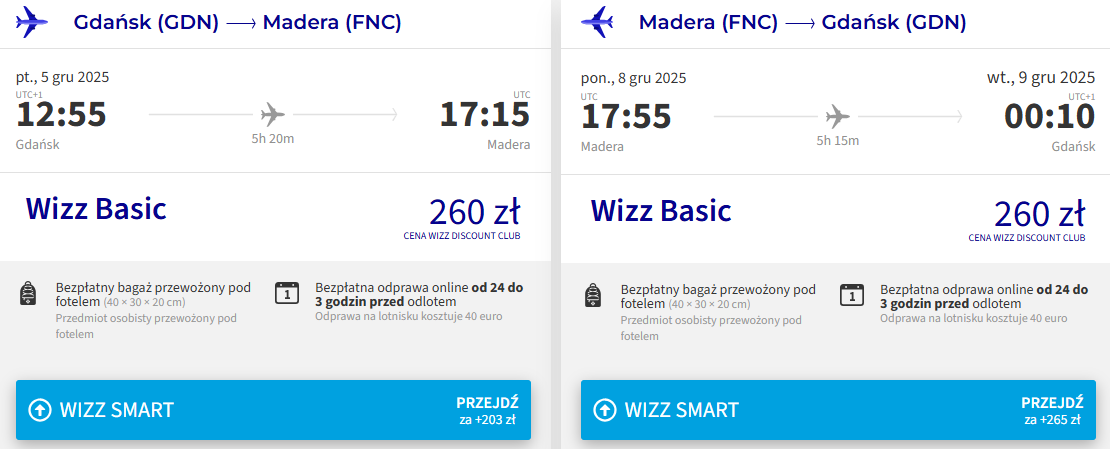Click up-arrow circle icon in right WIZZ SMART button
The image size is (1110, 449).
point(604,410)
